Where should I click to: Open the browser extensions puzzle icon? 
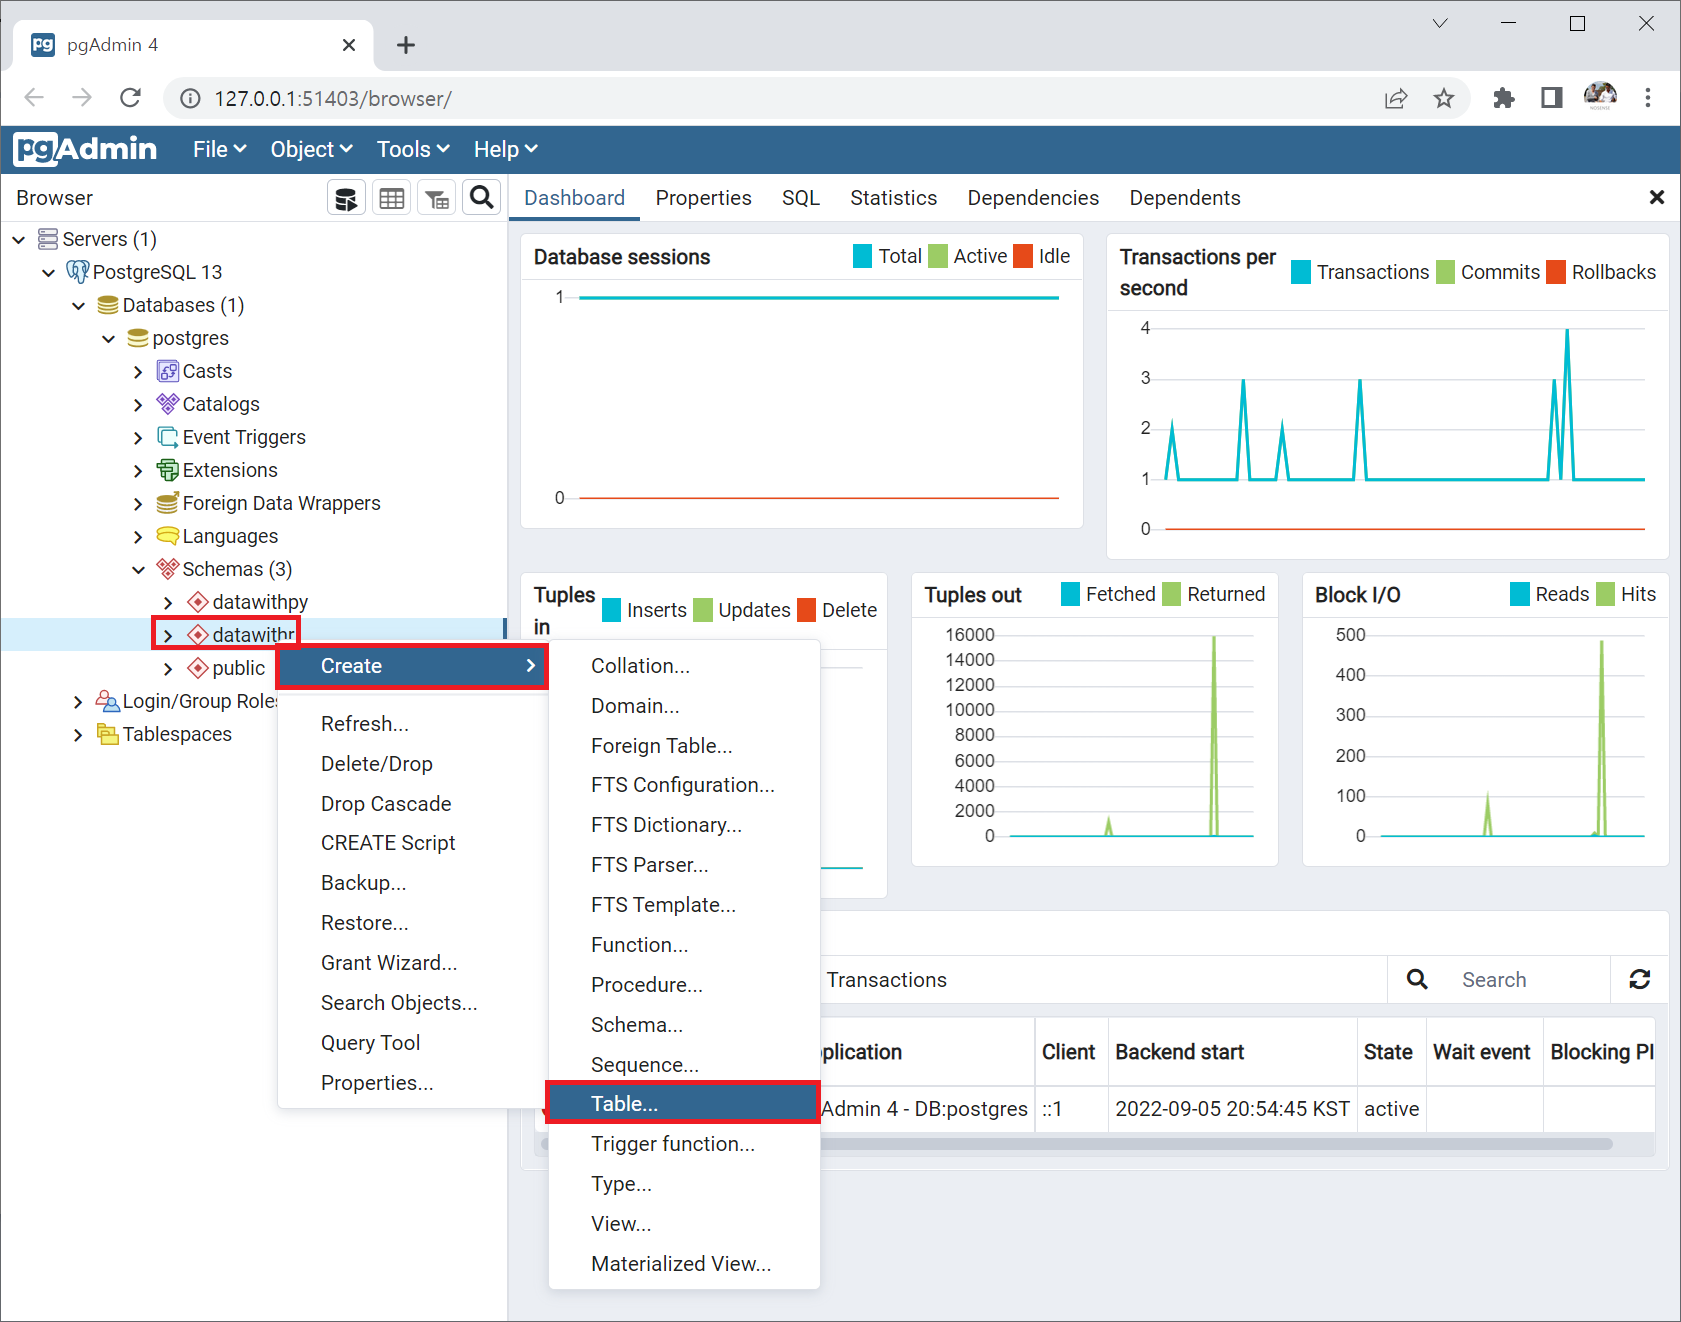(x=1504, y=98)
